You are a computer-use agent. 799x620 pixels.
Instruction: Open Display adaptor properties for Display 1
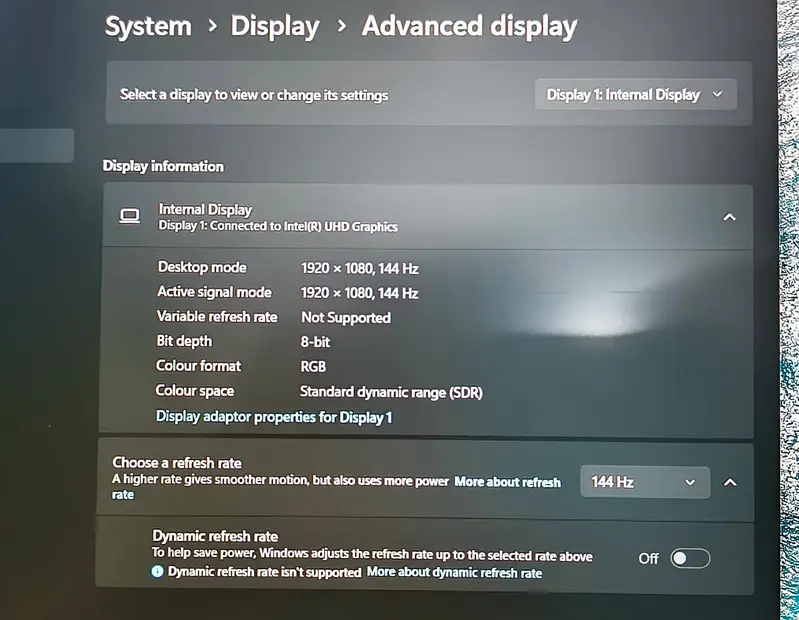274,417
